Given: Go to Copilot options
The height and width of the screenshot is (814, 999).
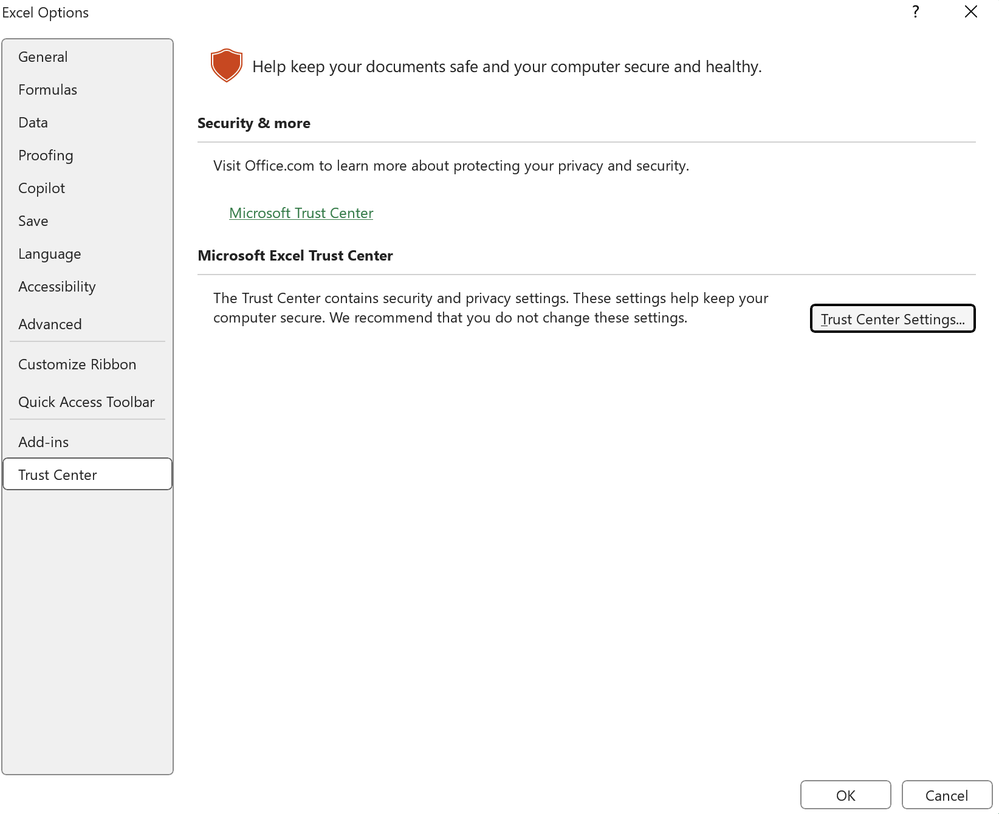Looking at the screenshot, I should point(41,188).
